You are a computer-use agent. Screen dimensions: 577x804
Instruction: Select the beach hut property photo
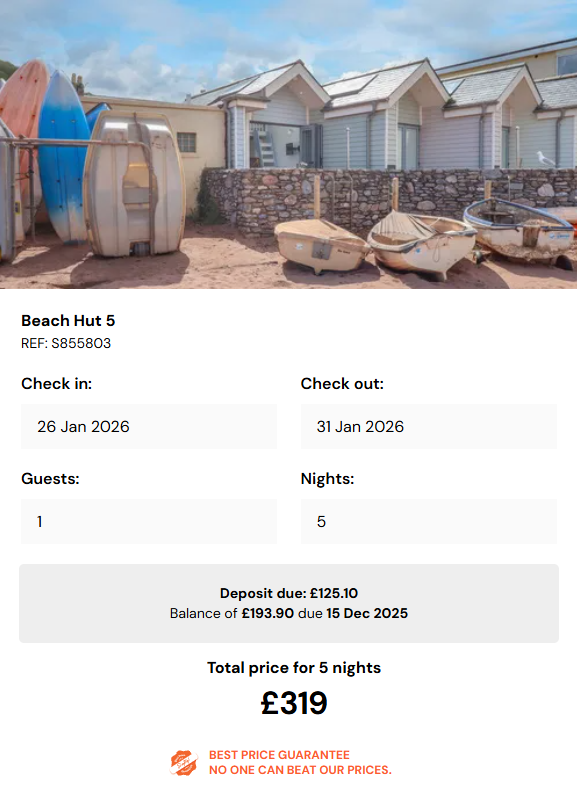[x=288, y=145]
